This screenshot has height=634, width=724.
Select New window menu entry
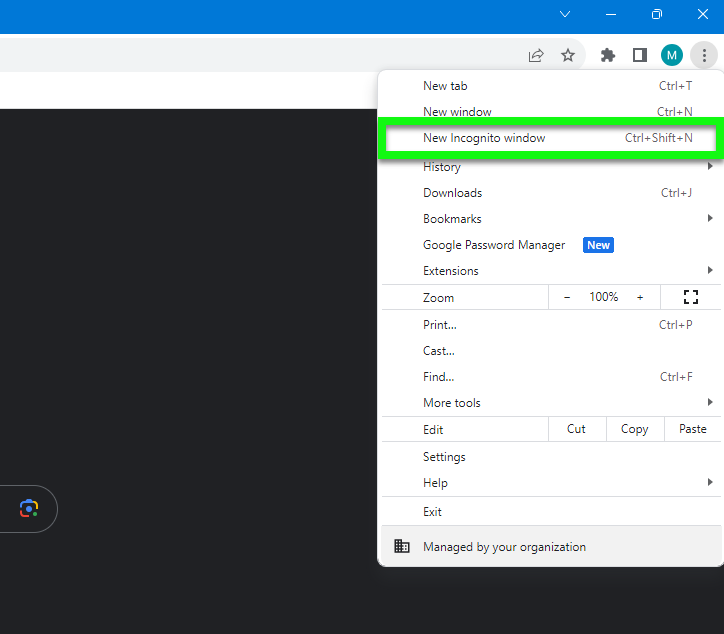(550, 111)
